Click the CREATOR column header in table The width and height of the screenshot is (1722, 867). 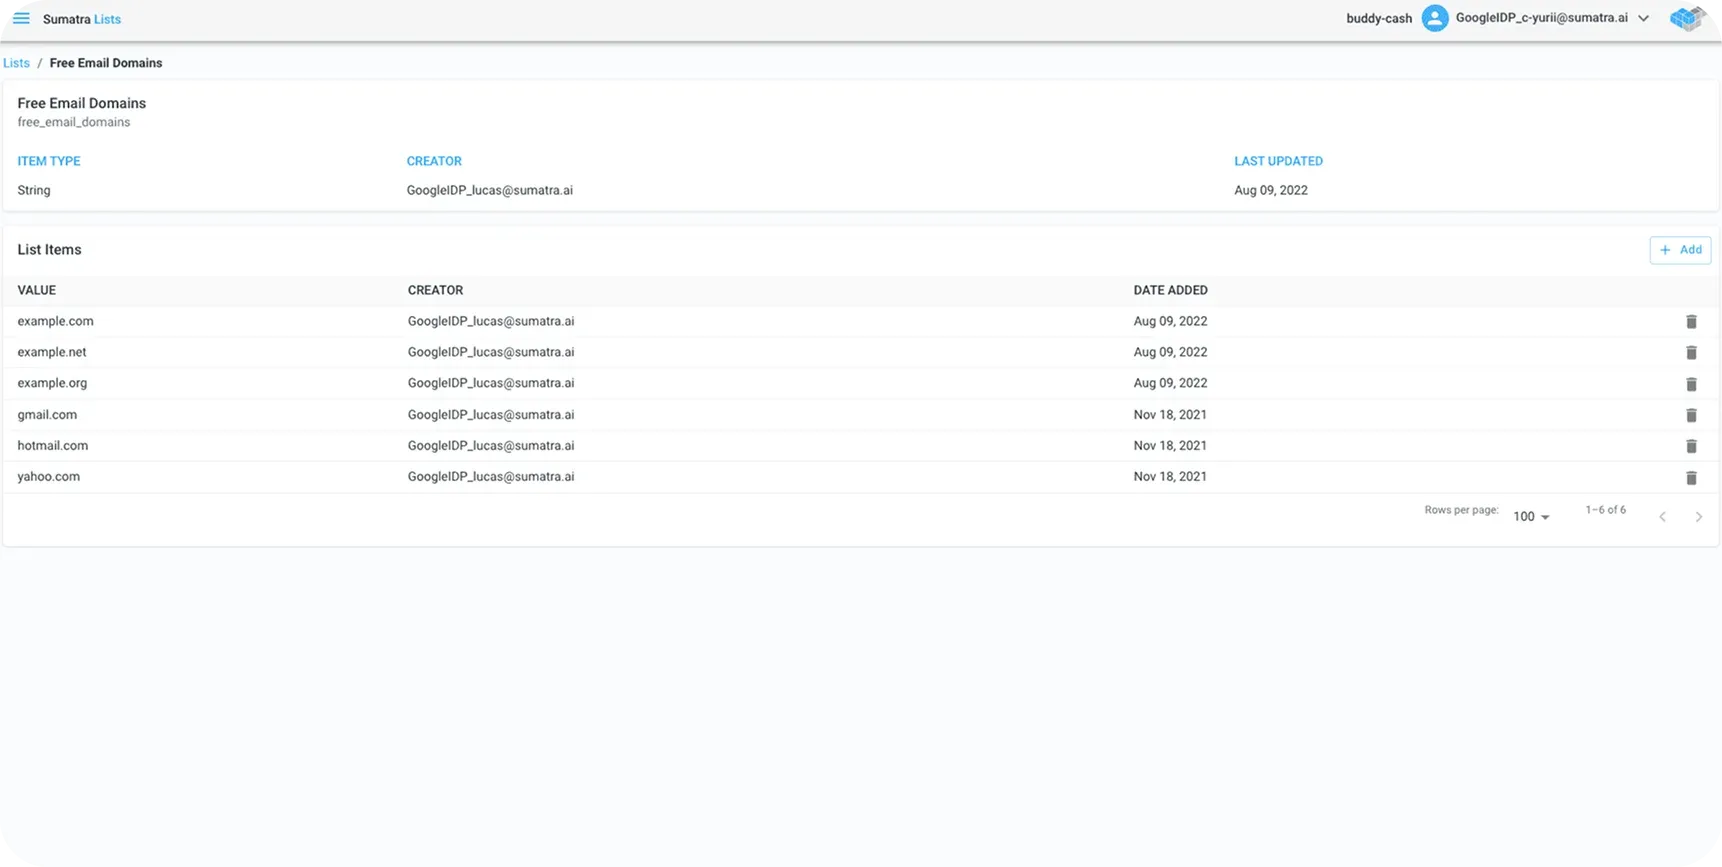435,290
